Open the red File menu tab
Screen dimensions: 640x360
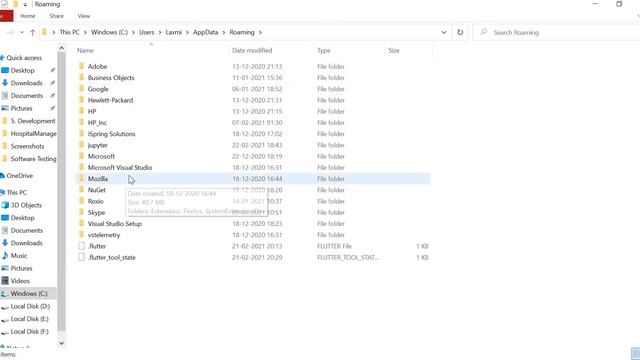6,16
